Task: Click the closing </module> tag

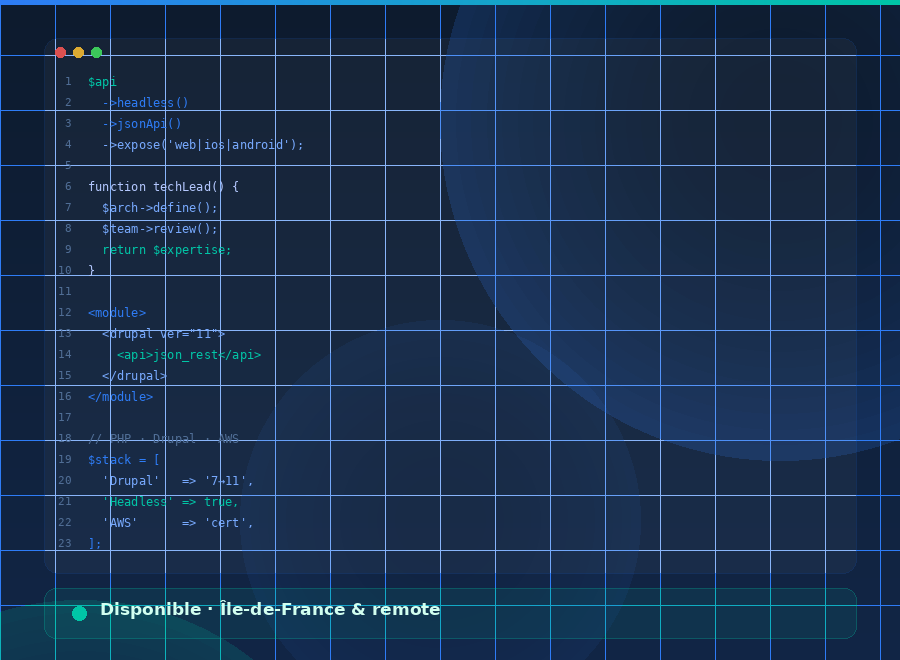Action: point(120,397)
